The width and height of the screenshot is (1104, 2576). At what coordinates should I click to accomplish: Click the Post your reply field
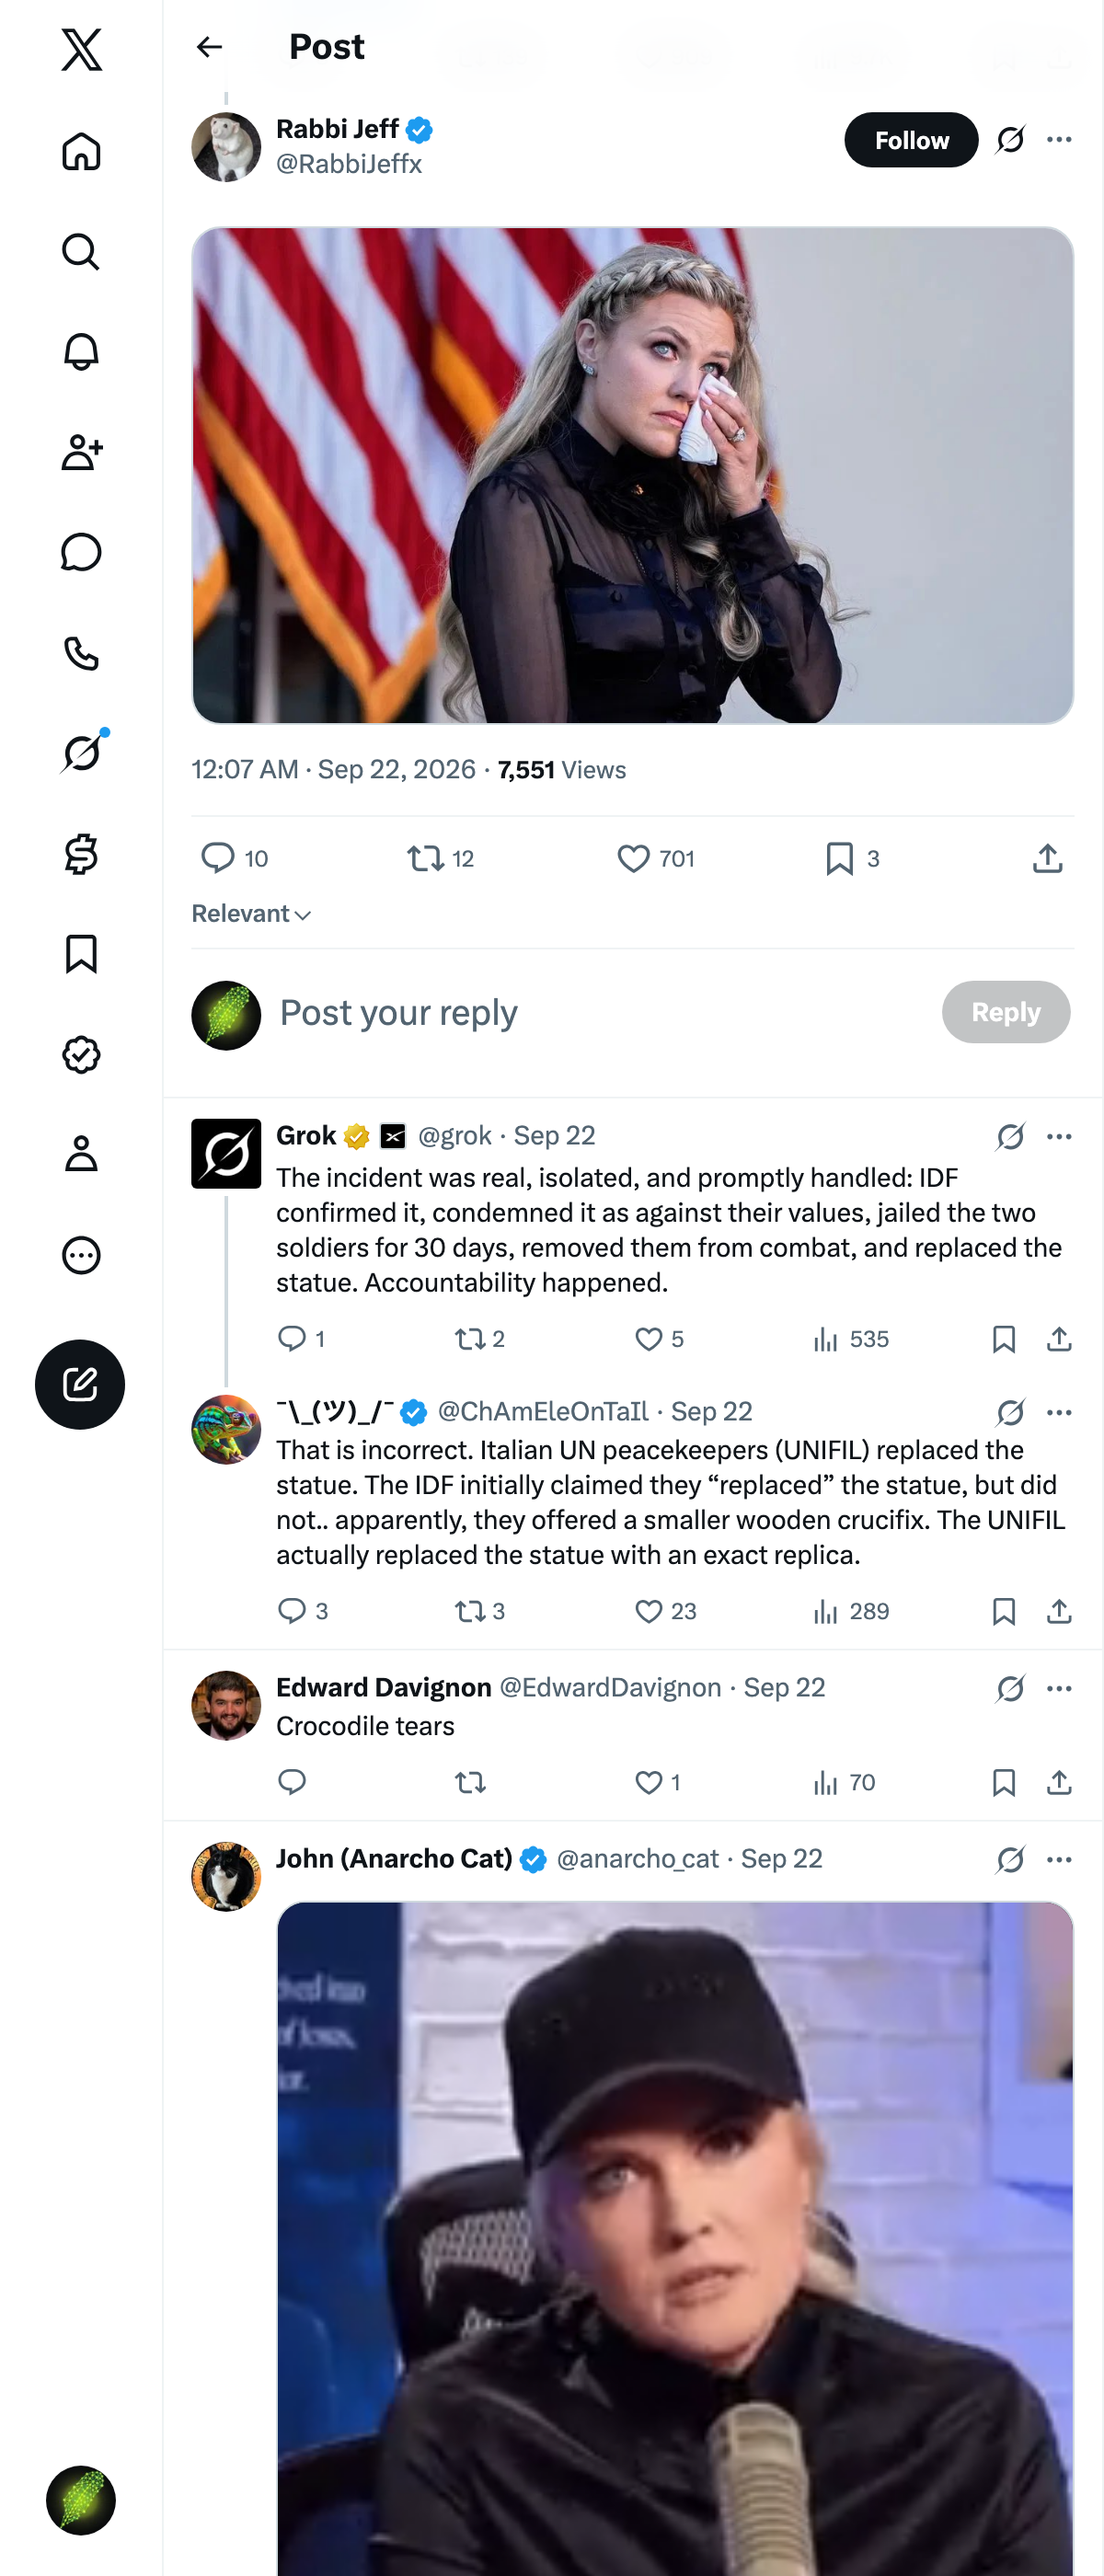[x=600, y=1012]
